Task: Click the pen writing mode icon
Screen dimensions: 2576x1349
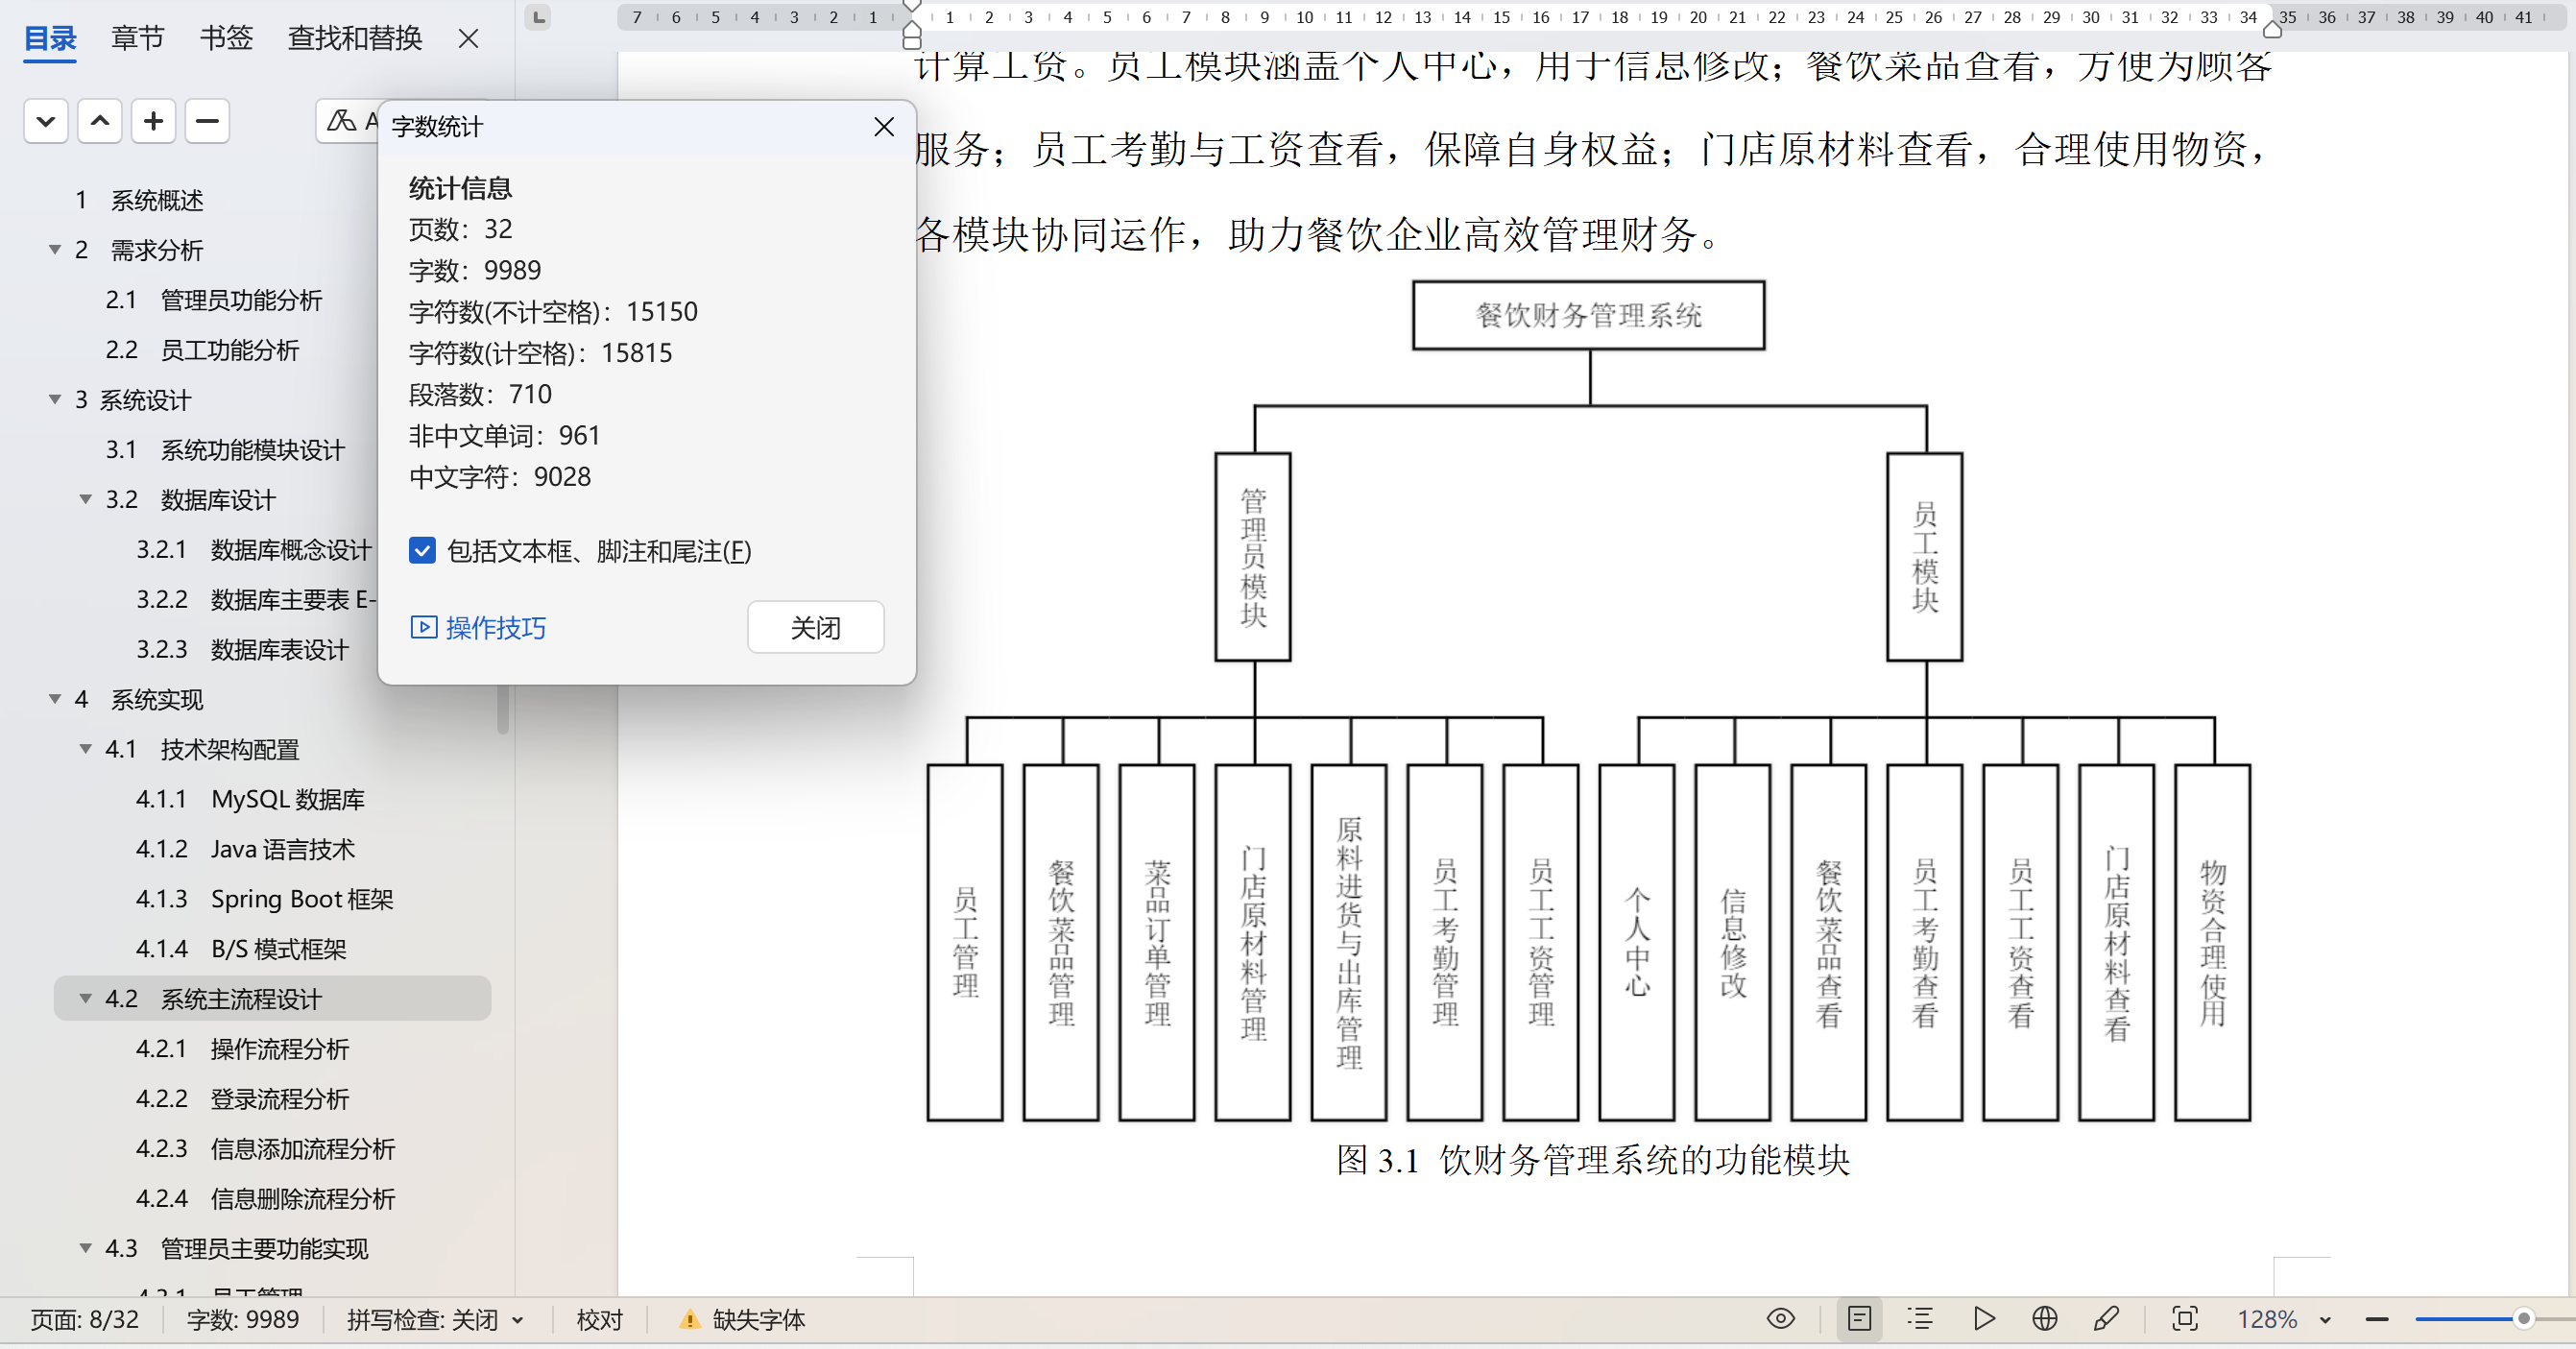Action: (2106, 1319)
